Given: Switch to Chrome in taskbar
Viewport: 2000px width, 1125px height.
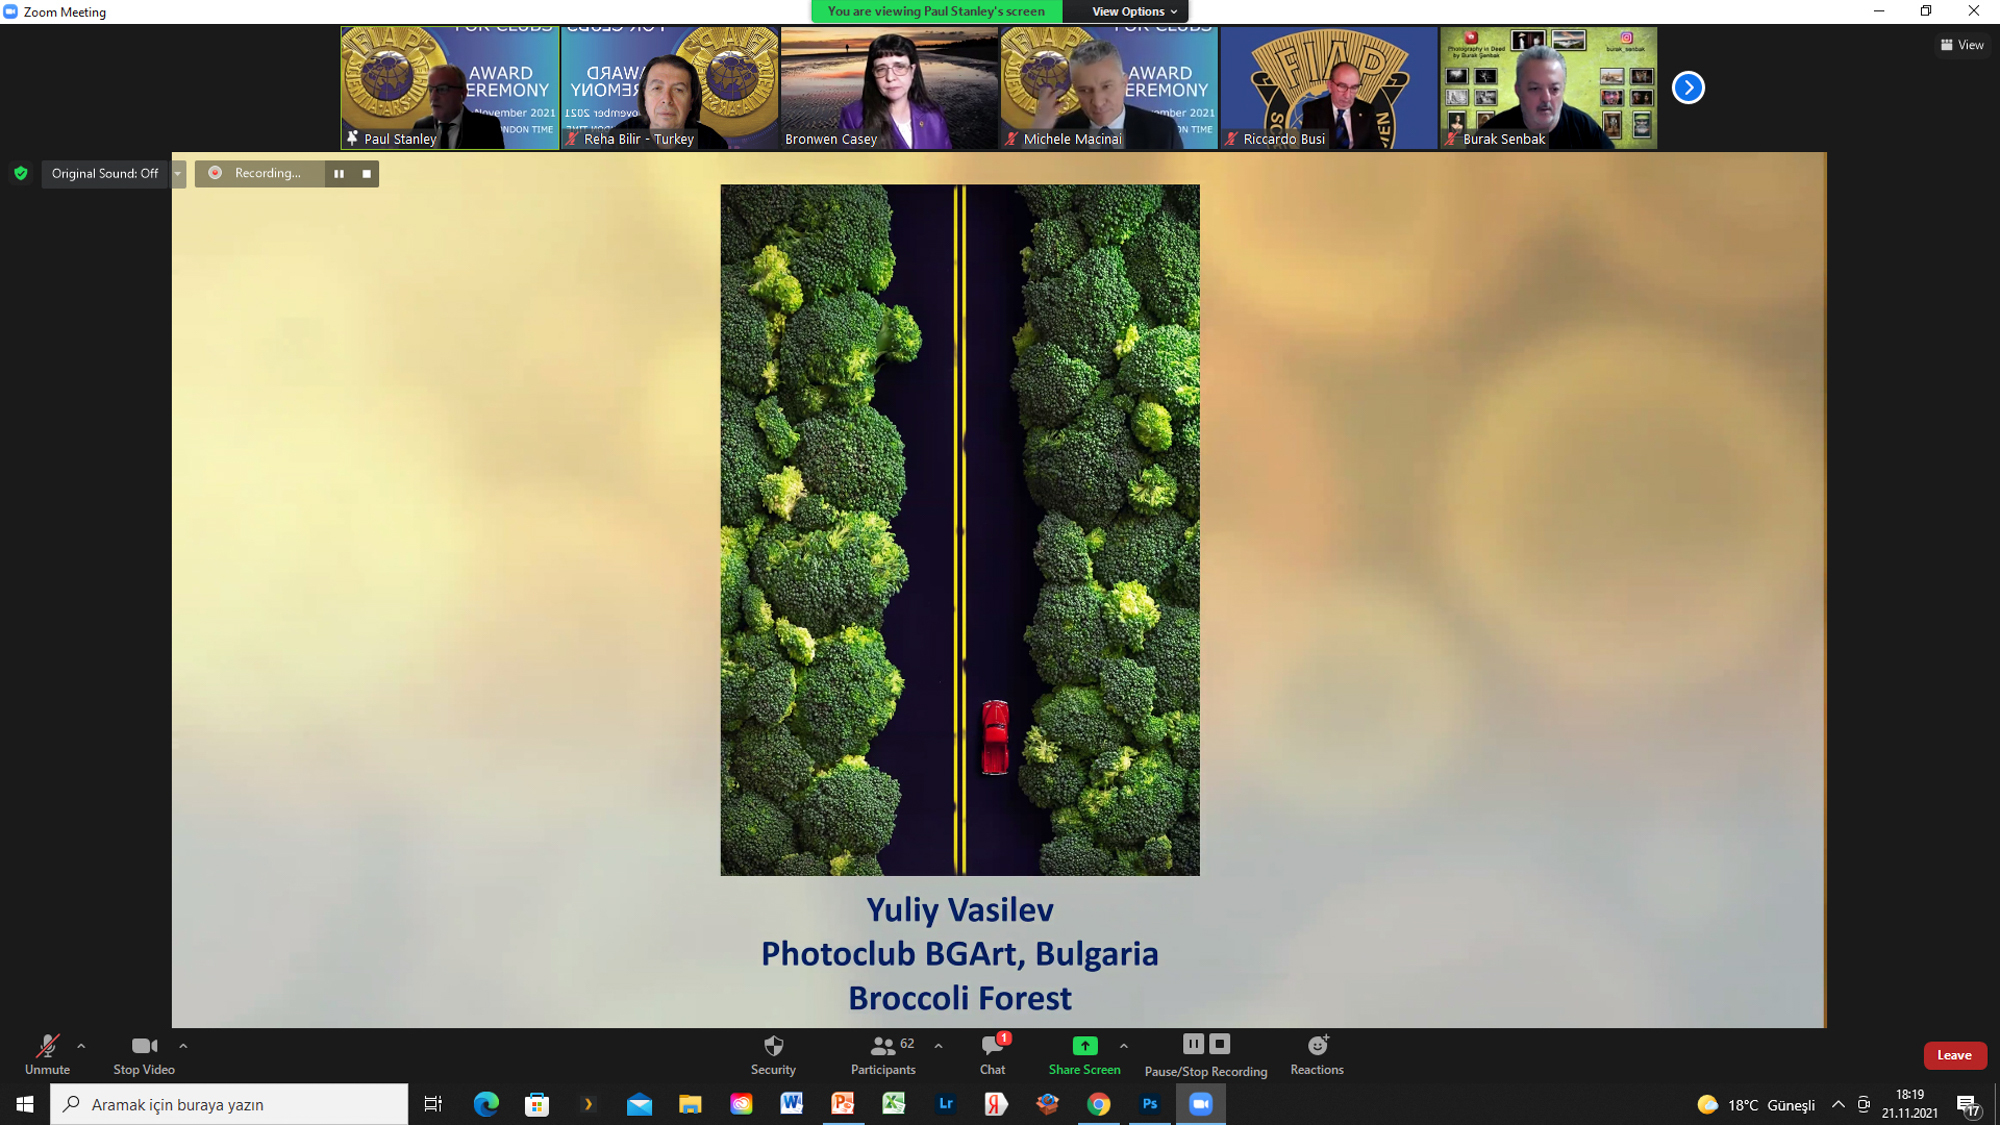Looking at the screenshot, I should (1098, 1104).
